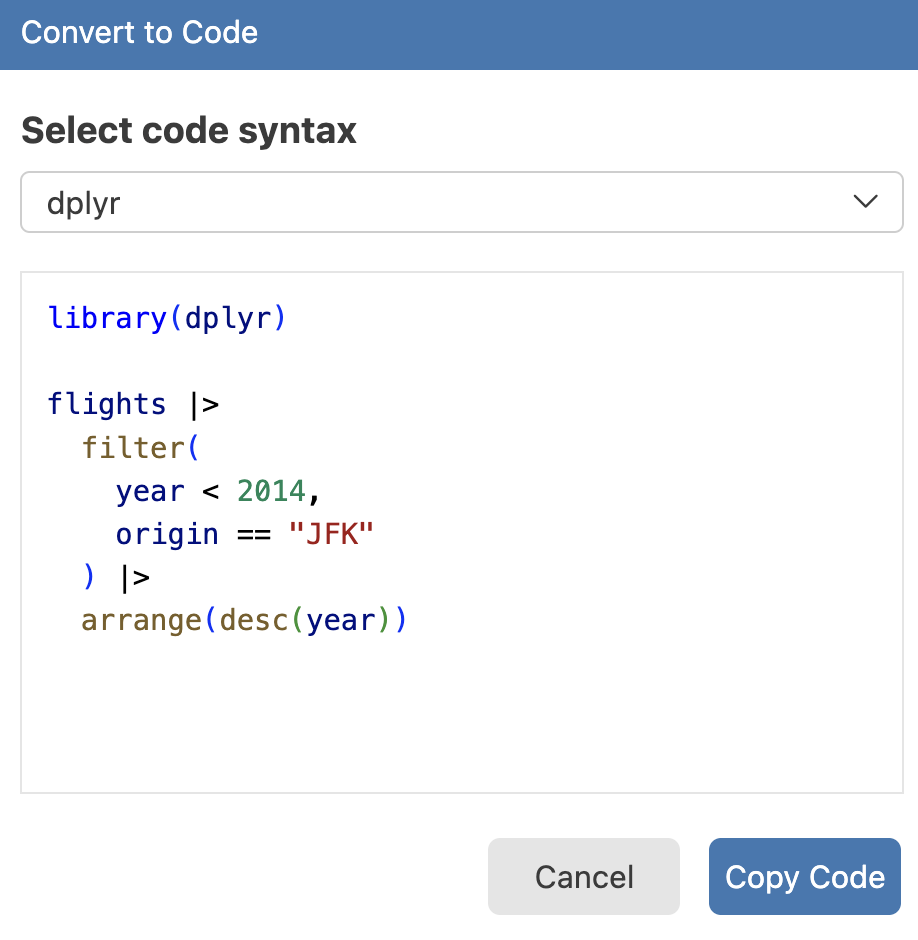Open the code syntax dropdown showing dplyr

coord(461,202)
